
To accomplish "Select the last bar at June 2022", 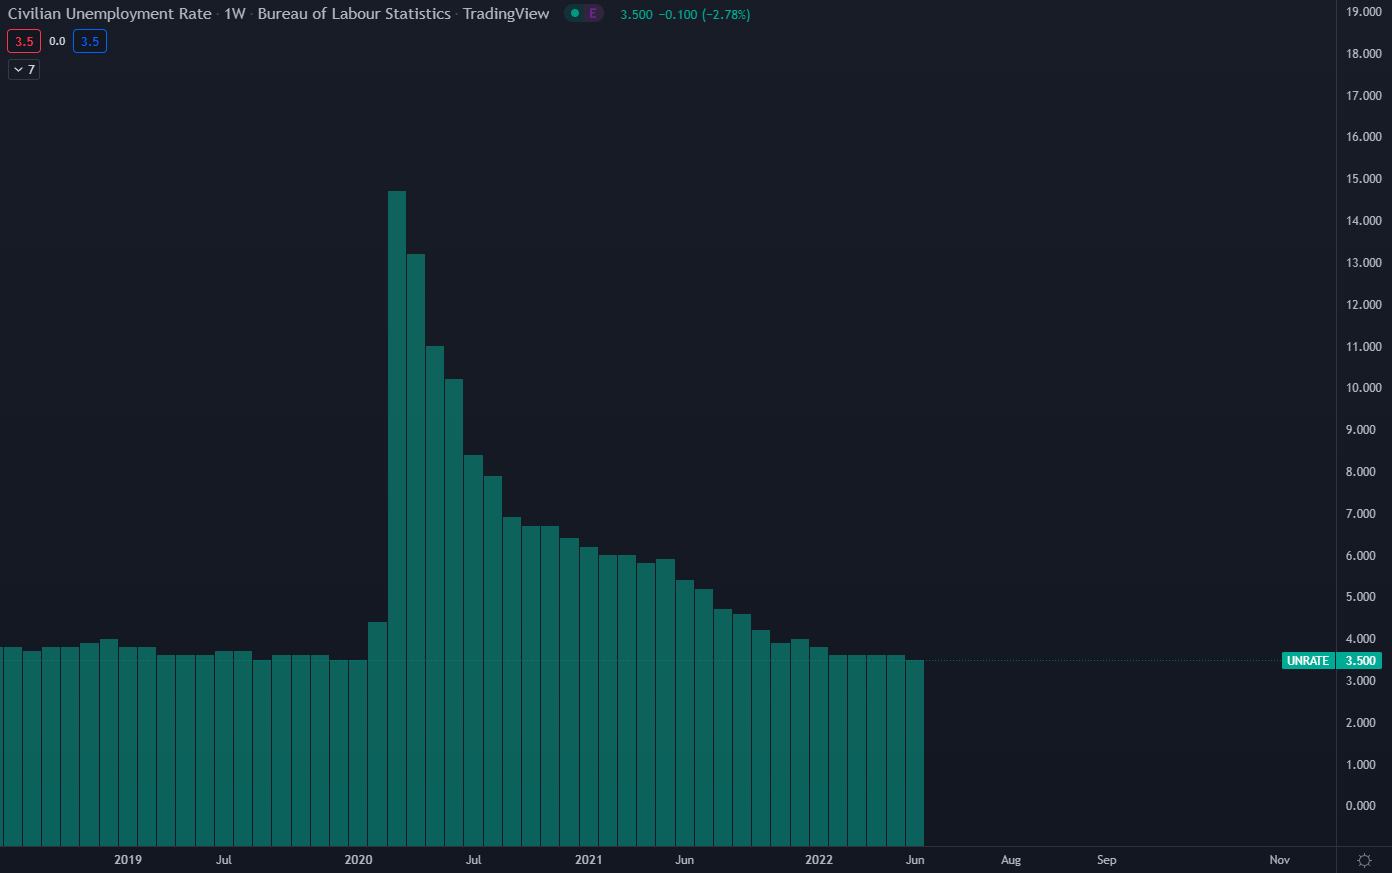I will click(x=915, y=750).
